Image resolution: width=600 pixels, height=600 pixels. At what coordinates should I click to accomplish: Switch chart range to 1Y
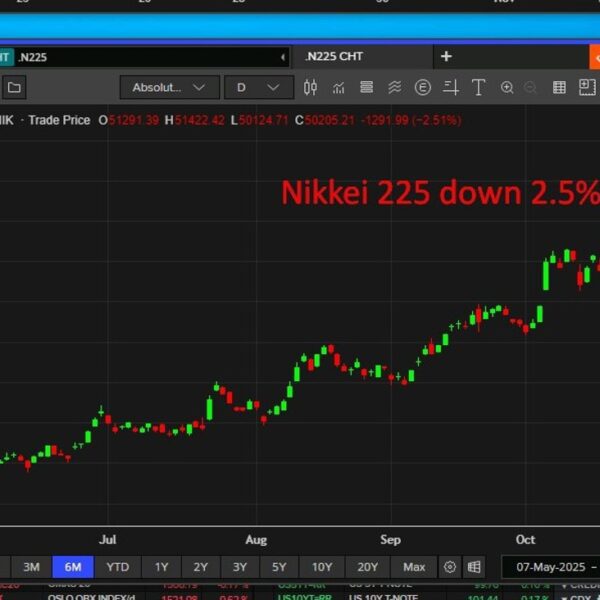click(161, 567)
